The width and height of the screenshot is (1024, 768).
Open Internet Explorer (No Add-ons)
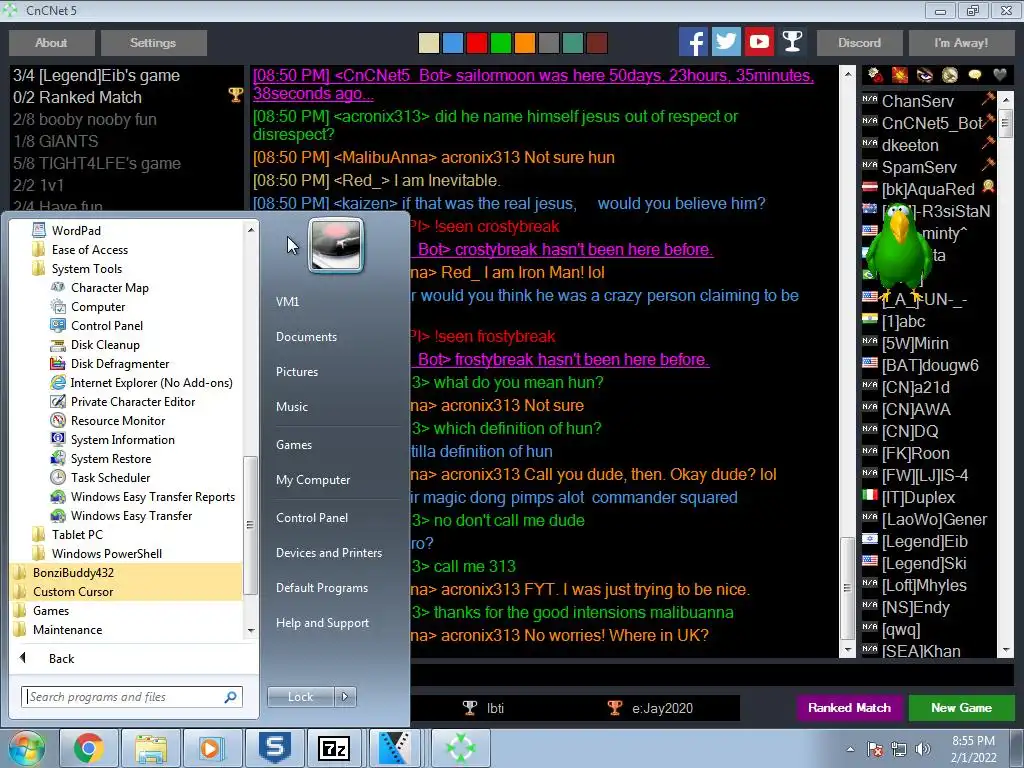(x=151, y=383)
